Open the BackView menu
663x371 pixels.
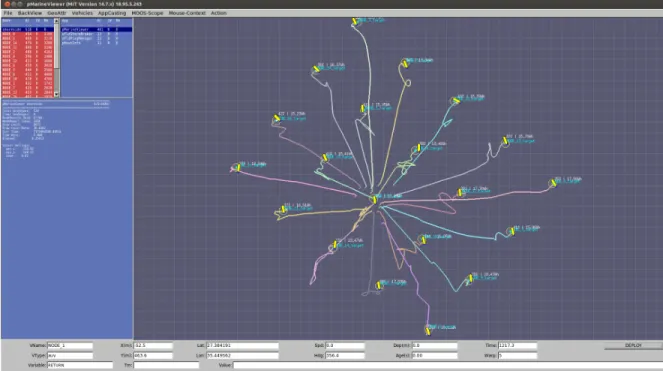click(x=30, y=13)
